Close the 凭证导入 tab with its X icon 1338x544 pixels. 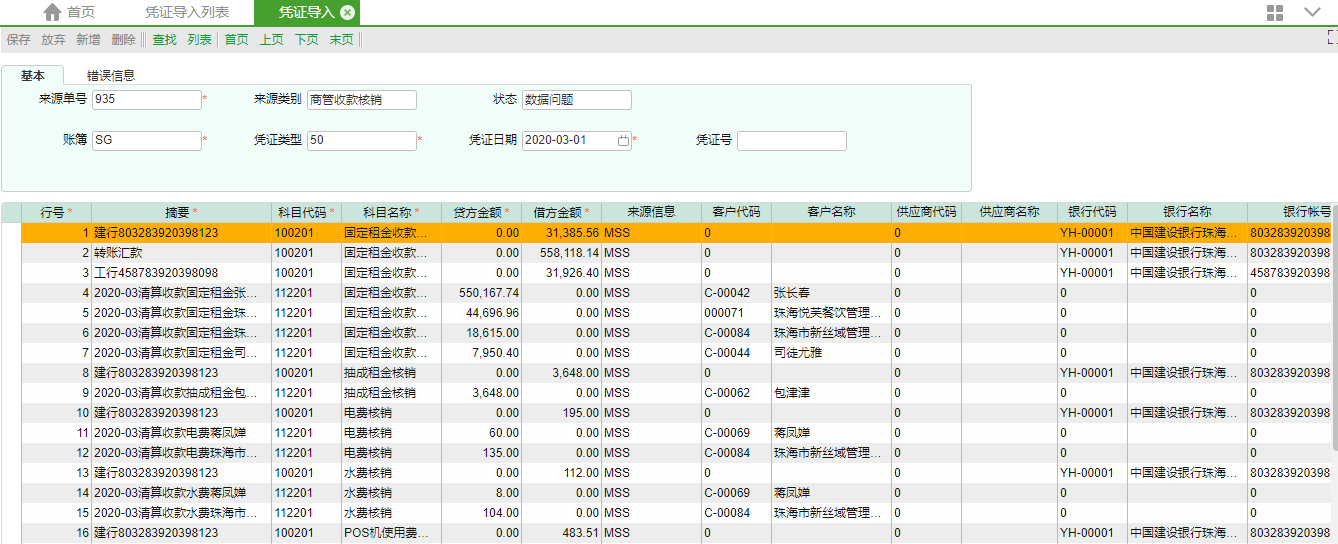347,13
